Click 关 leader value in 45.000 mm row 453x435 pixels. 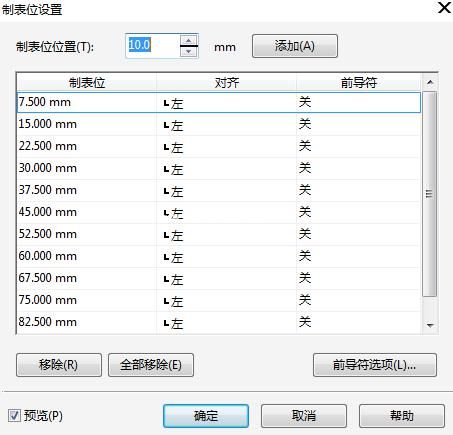305,212
